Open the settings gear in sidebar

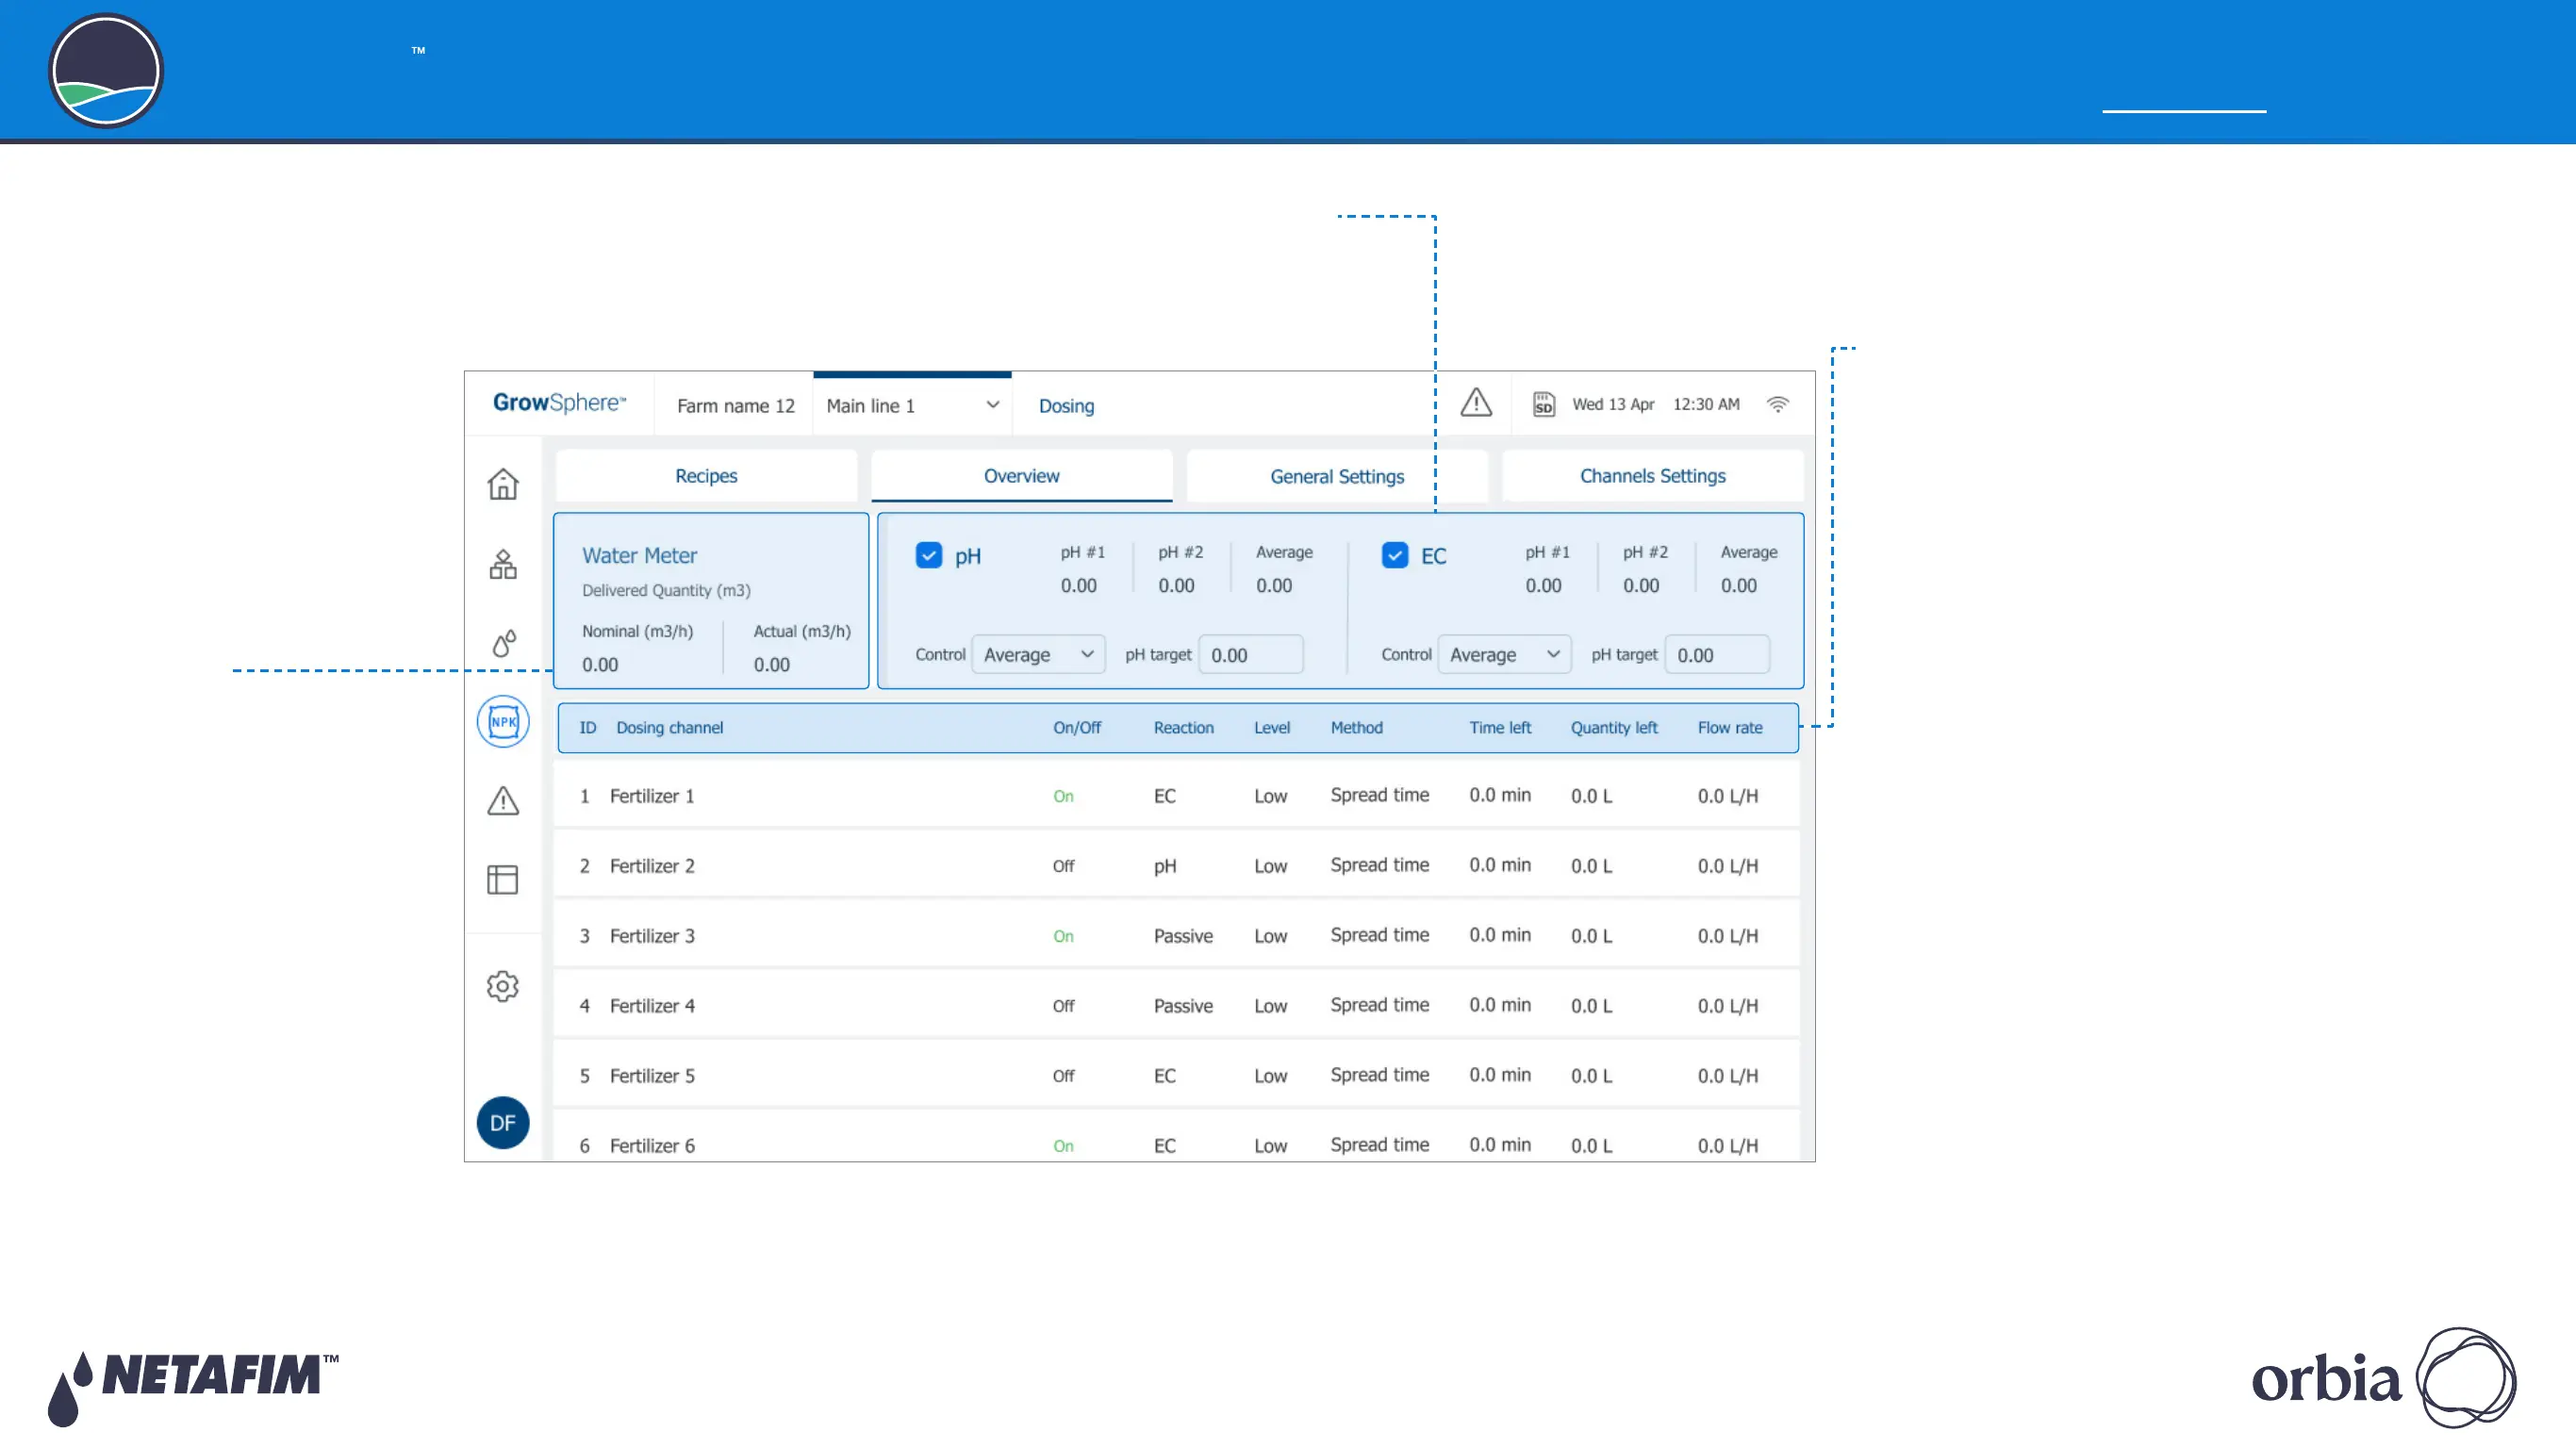[x=503, y=986]
